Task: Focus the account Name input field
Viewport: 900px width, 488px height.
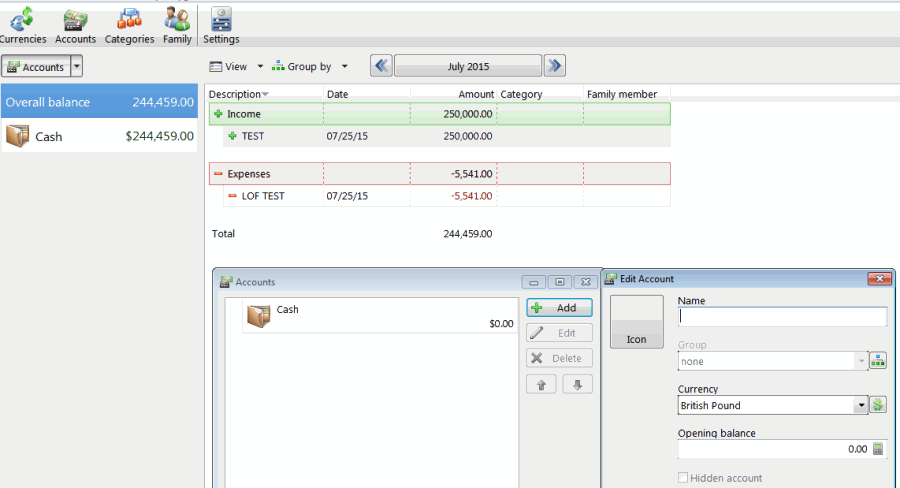Action: (782, 317)
